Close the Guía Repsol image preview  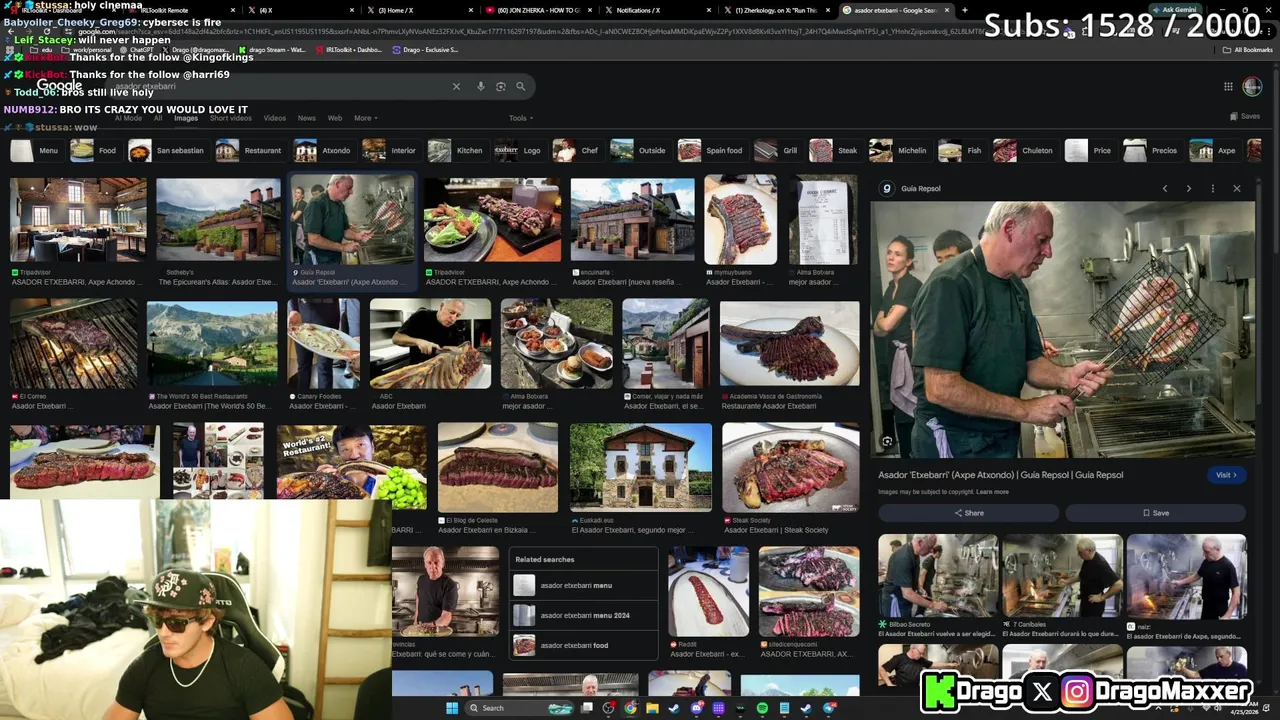[1236, 188]
